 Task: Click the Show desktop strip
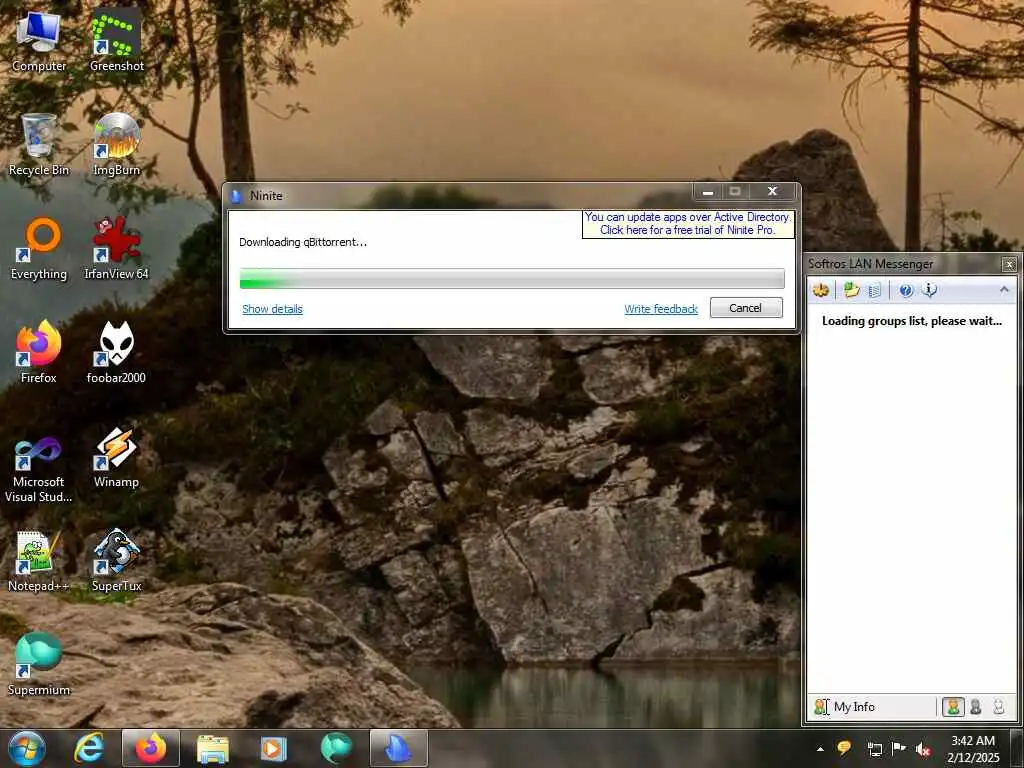click(1017, 748)
